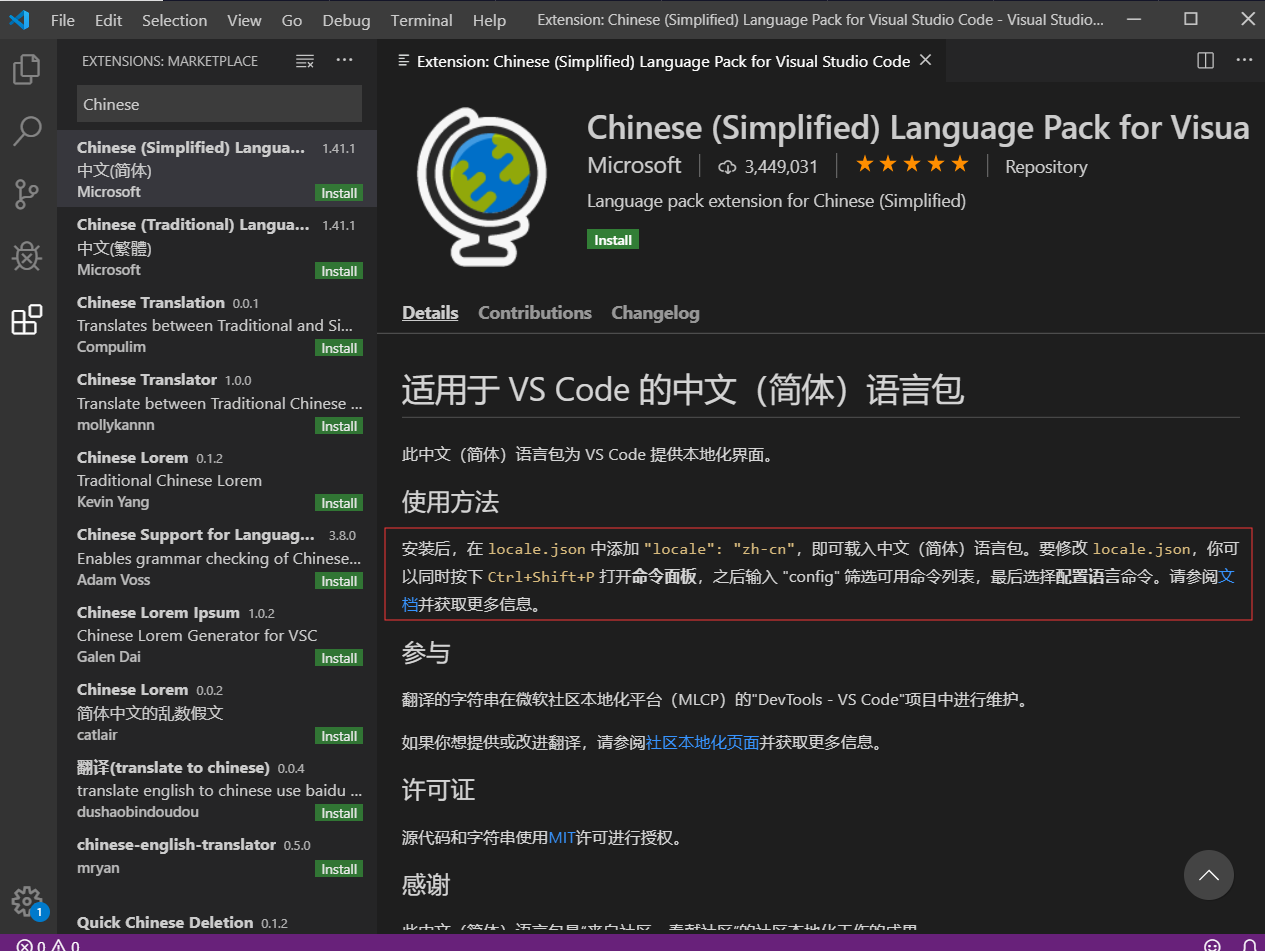Open the editor more actions ellipsis menu
Viewport: 1265px width, 951px height.
point(1244,60)
